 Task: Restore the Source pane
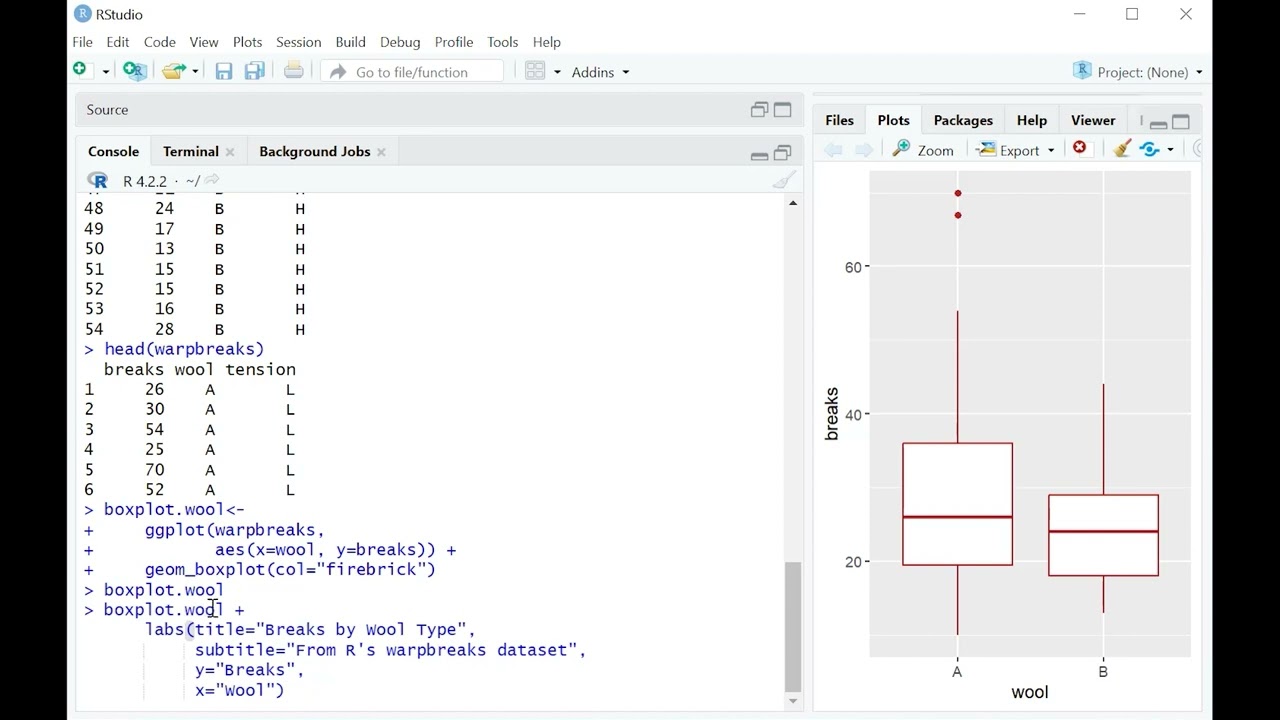759,110
